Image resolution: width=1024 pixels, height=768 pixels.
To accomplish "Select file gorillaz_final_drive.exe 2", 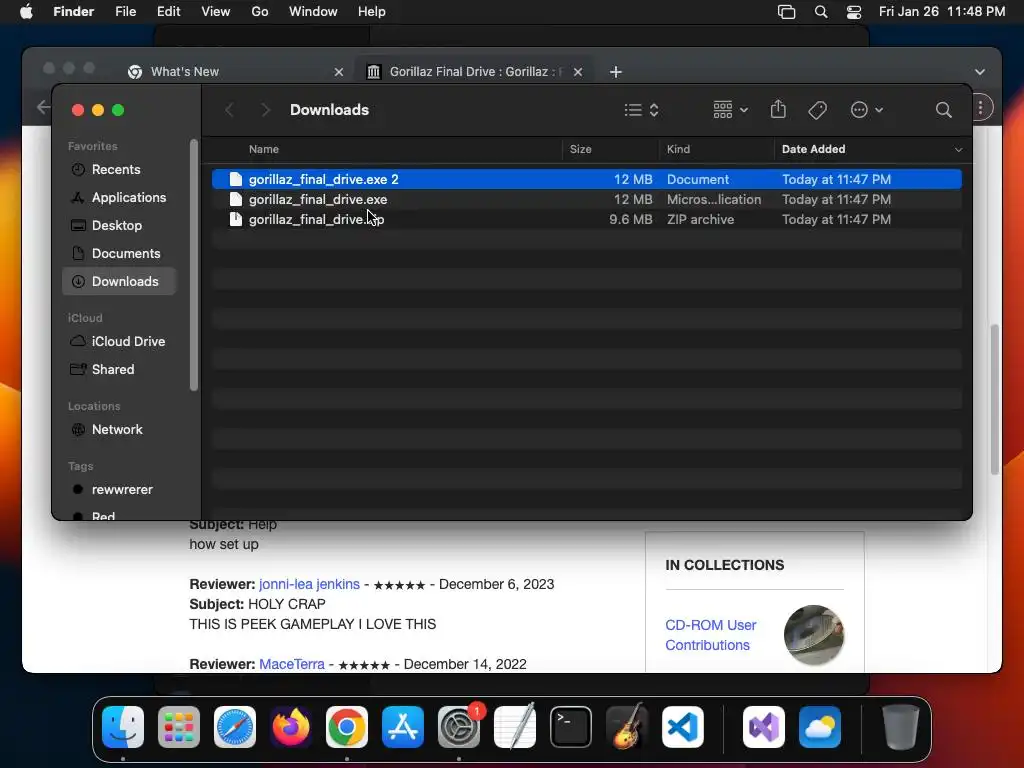I will [586, 179].
